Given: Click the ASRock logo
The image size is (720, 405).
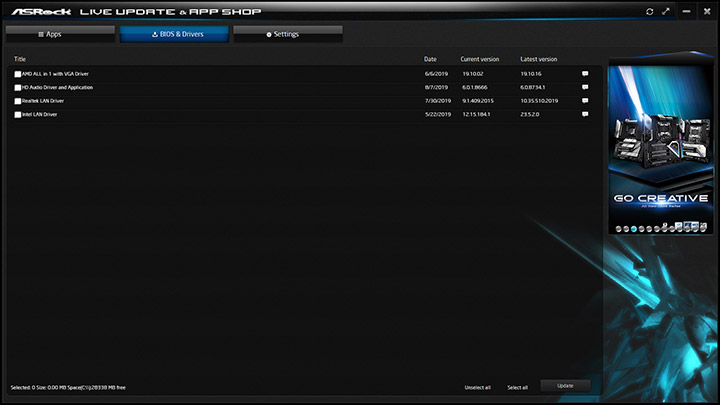Looking at the screenshot, I should (x=41, y=11).
